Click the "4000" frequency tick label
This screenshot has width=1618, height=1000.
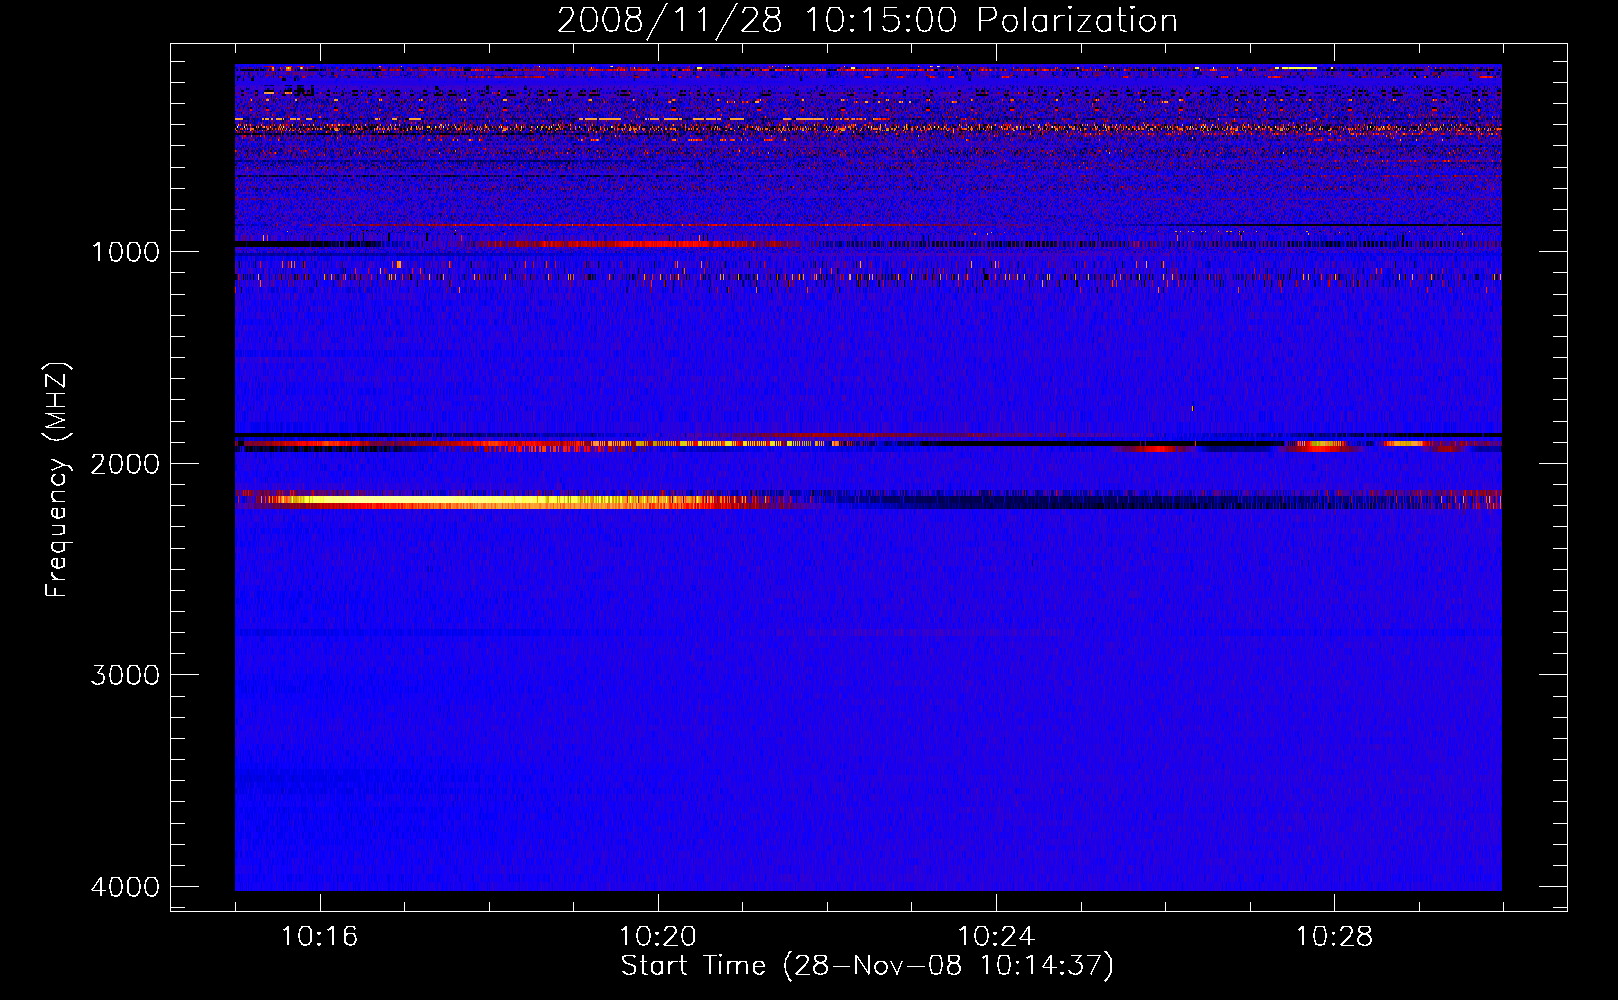tap(125, 887)
